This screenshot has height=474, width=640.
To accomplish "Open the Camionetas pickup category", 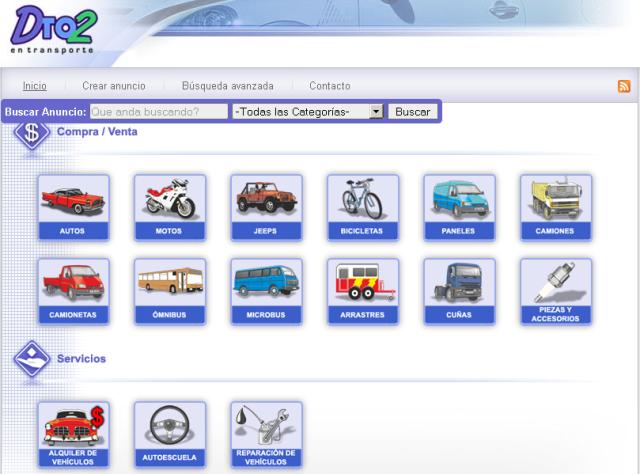I will [x=73, y=291].
